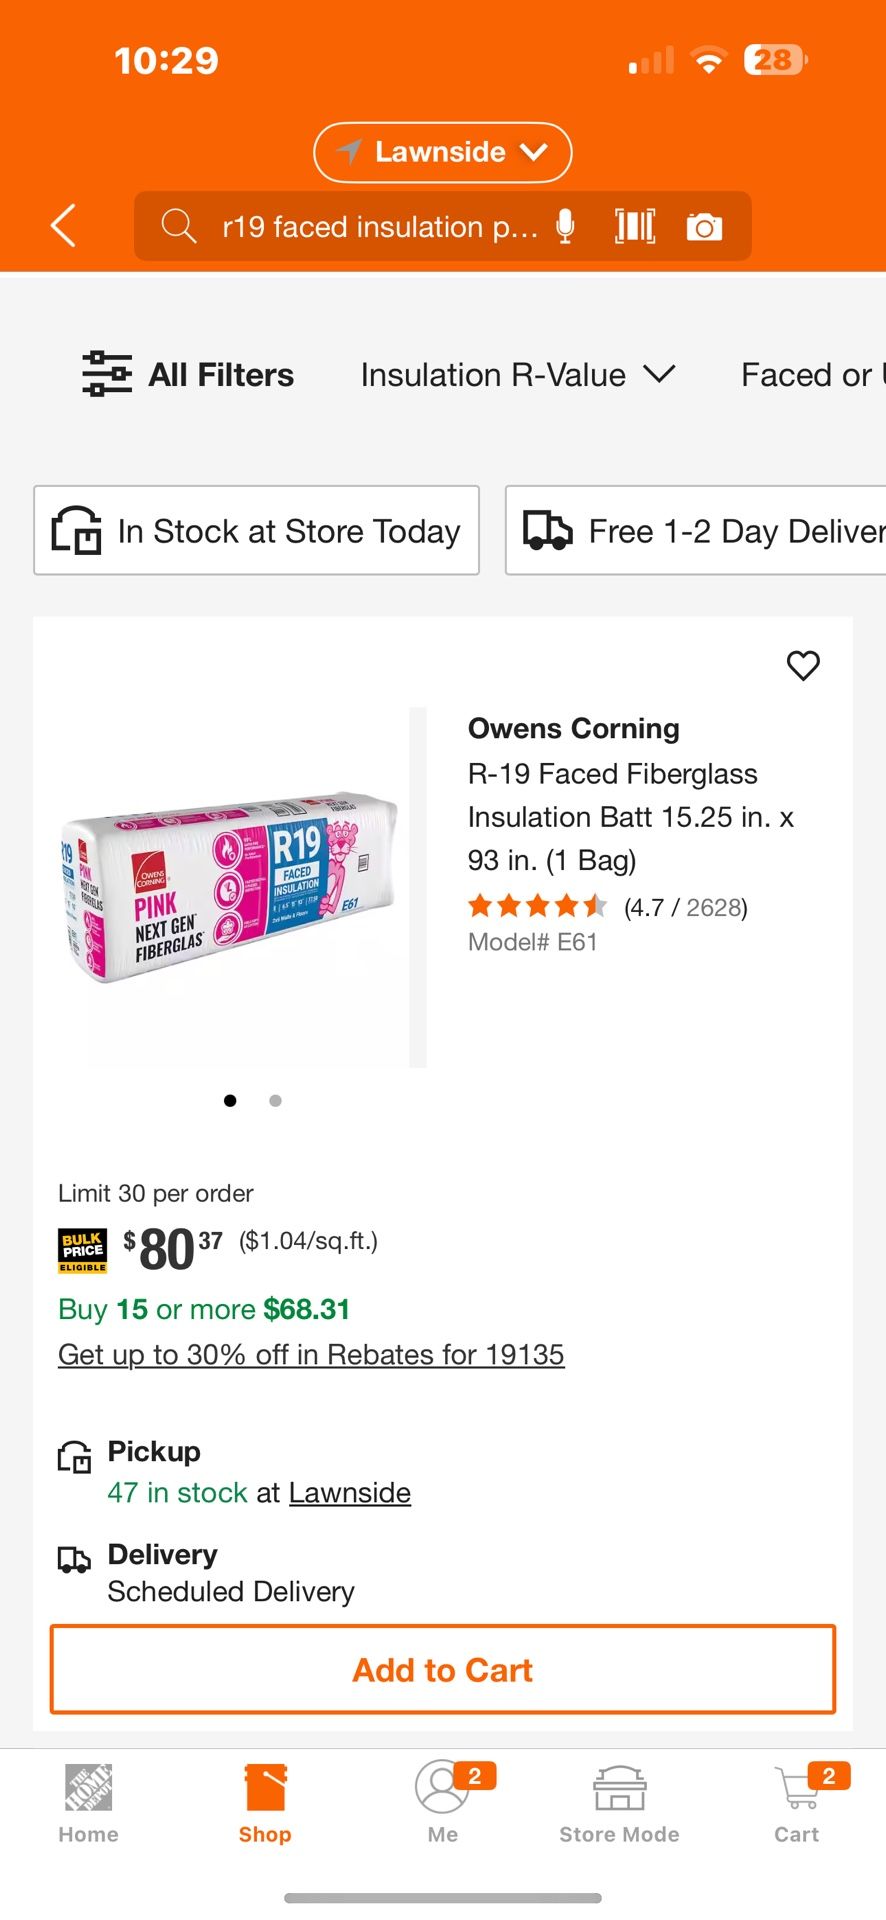Favorite the Owens Corning product with heart

coord(803,665)
